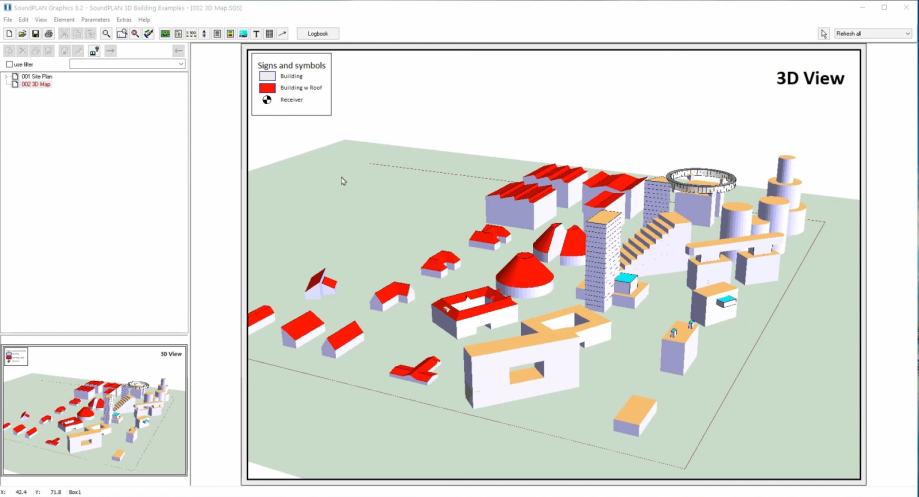Open the Element menu
This screenshot has height=497, width=919.
(64, 19)
